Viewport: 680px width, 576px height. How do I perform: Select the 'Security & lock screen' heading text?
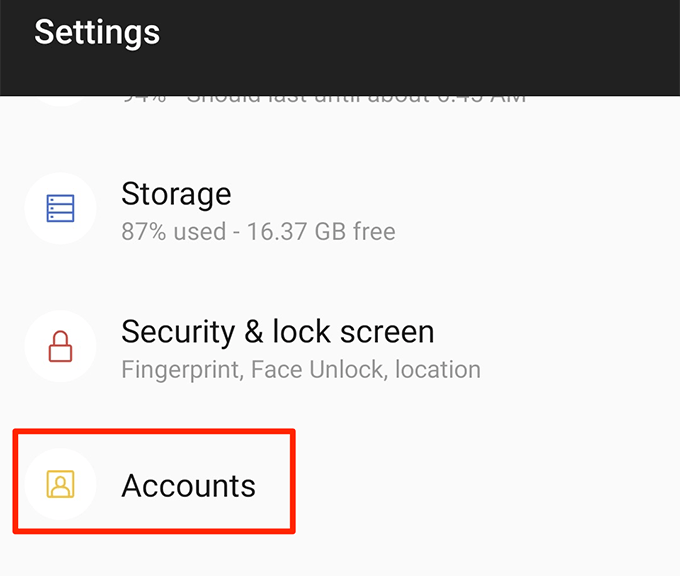[277, 332]
